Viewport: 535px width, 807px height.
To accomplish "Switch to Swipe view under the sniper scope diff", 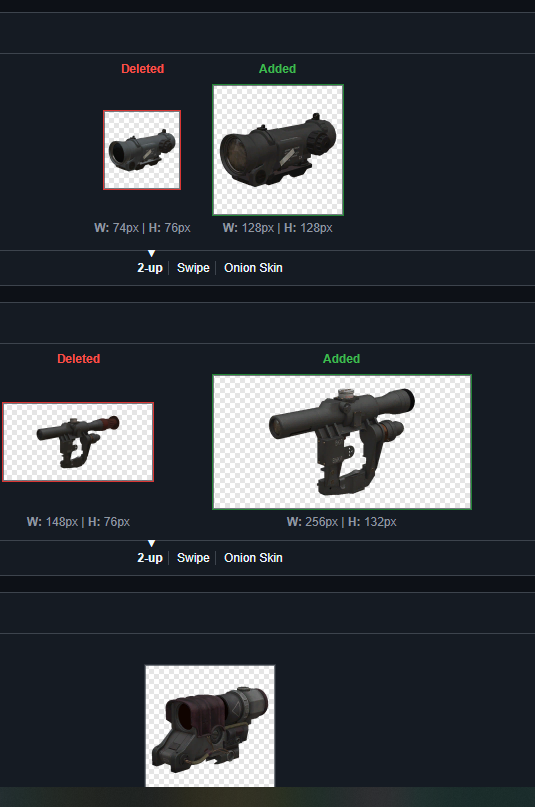I will tap(193, 558).
